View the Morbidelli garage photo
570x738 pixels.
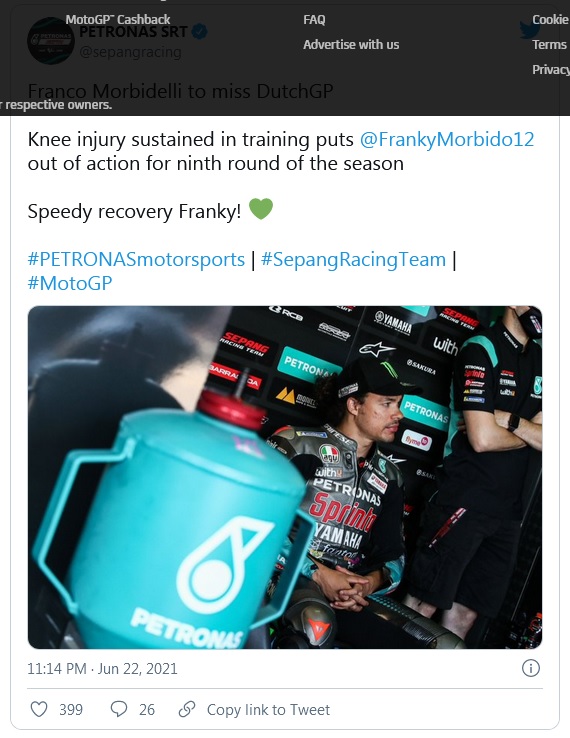(x=285, y=477)
